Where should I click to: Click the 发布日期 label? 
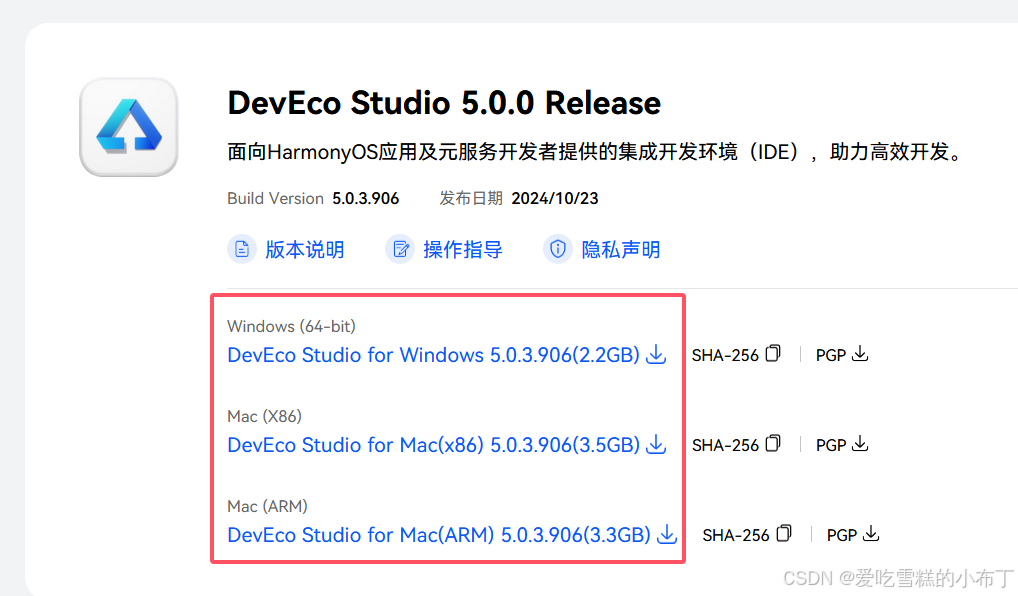471,199
